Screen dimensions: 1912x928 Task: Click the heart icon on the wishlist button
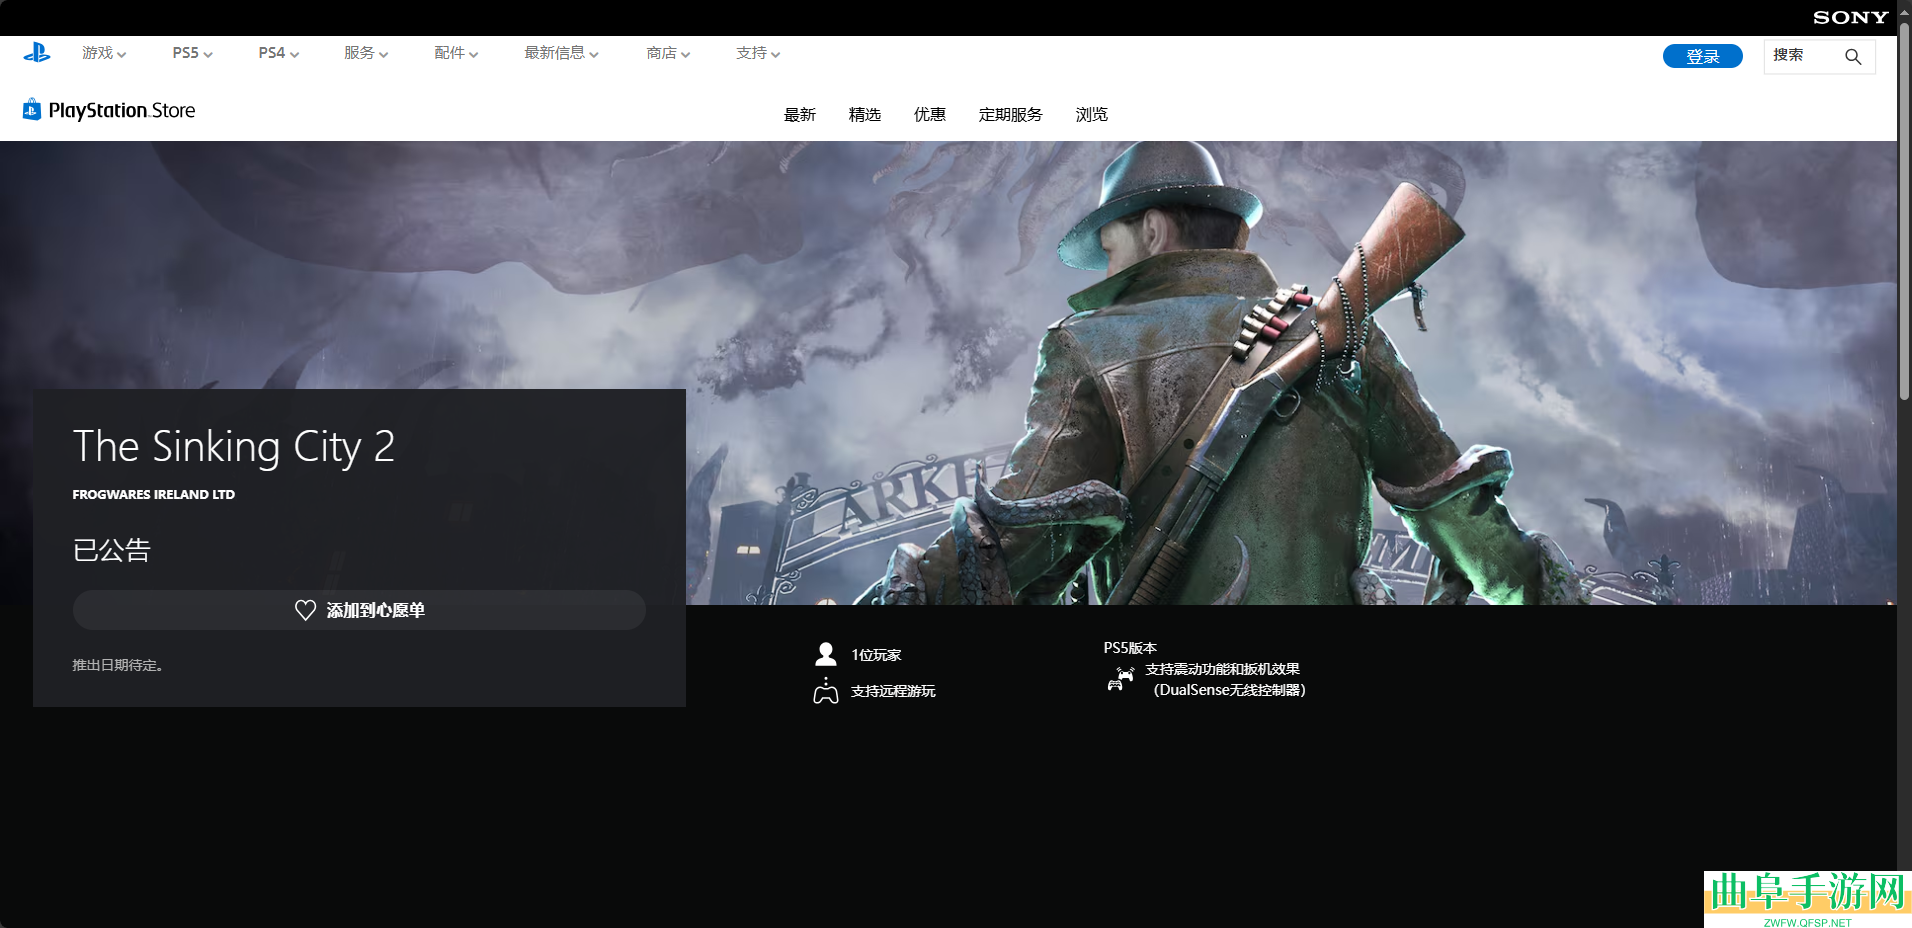305,610
